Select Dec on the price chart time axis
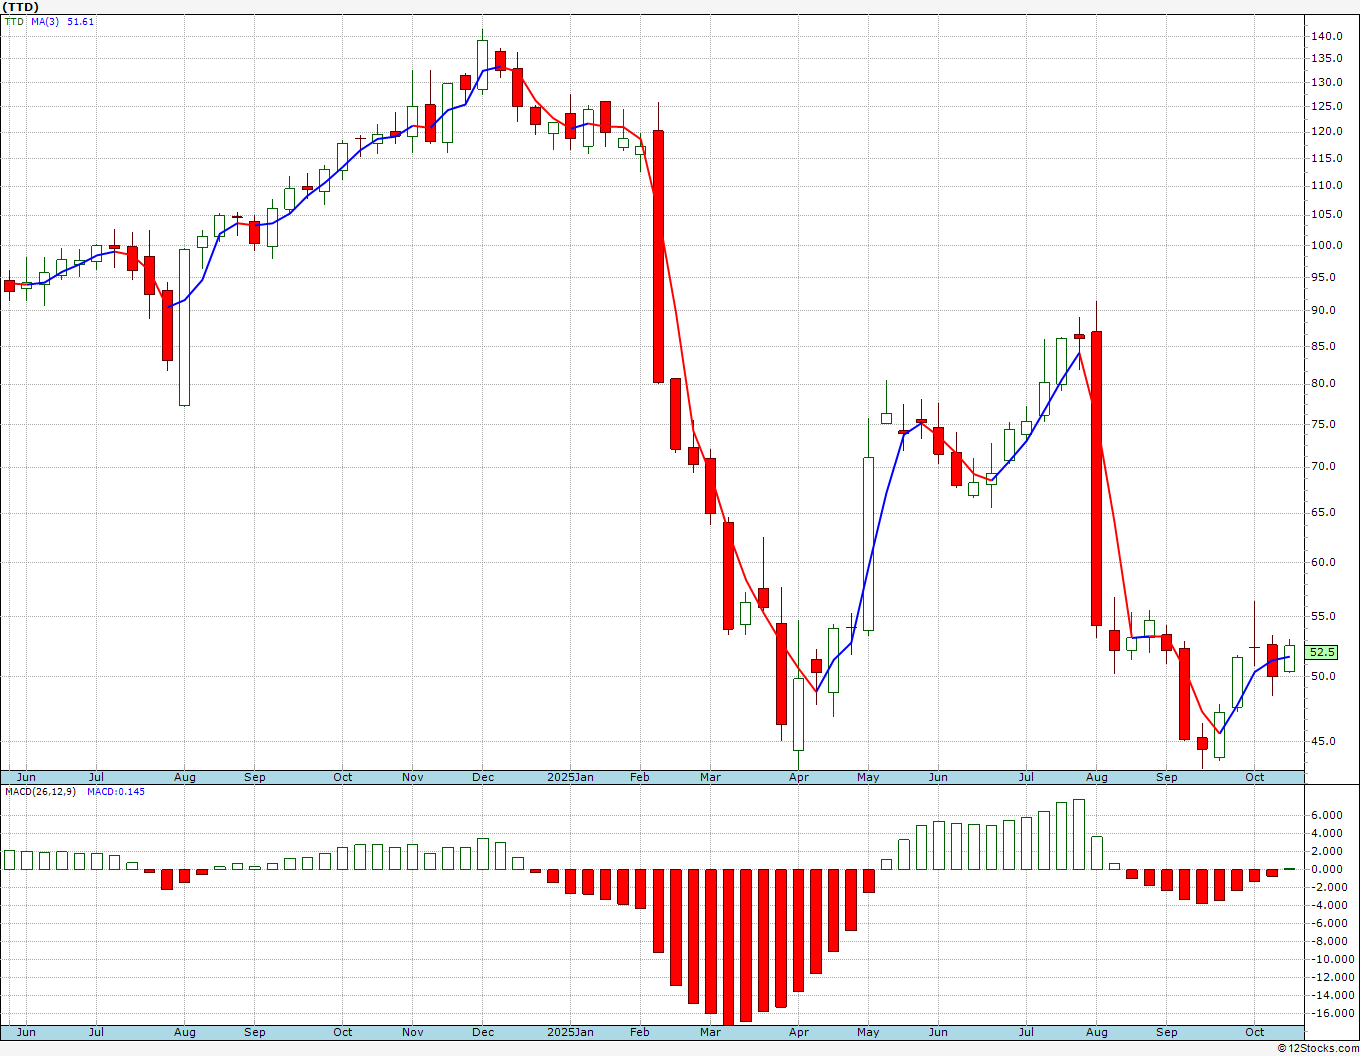The width and height of the screenshot is (1360, 1056). point(483,777)
